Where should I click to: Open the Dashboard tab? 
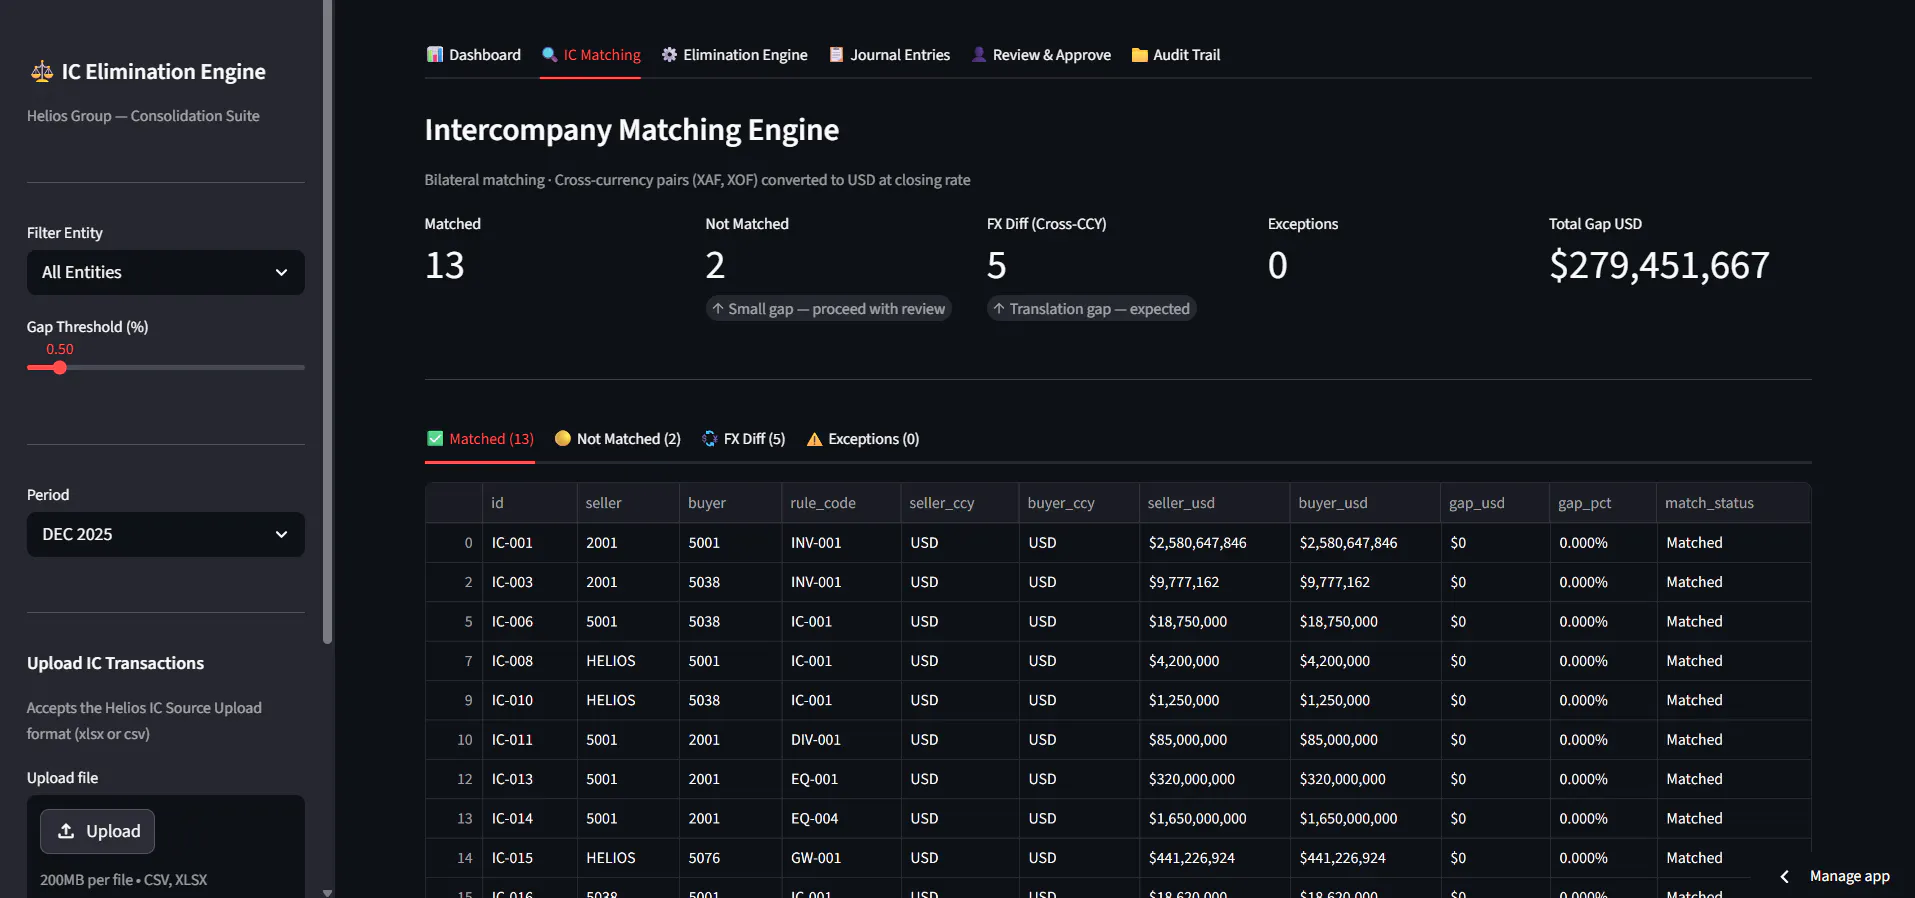click(x=474, y=54)
